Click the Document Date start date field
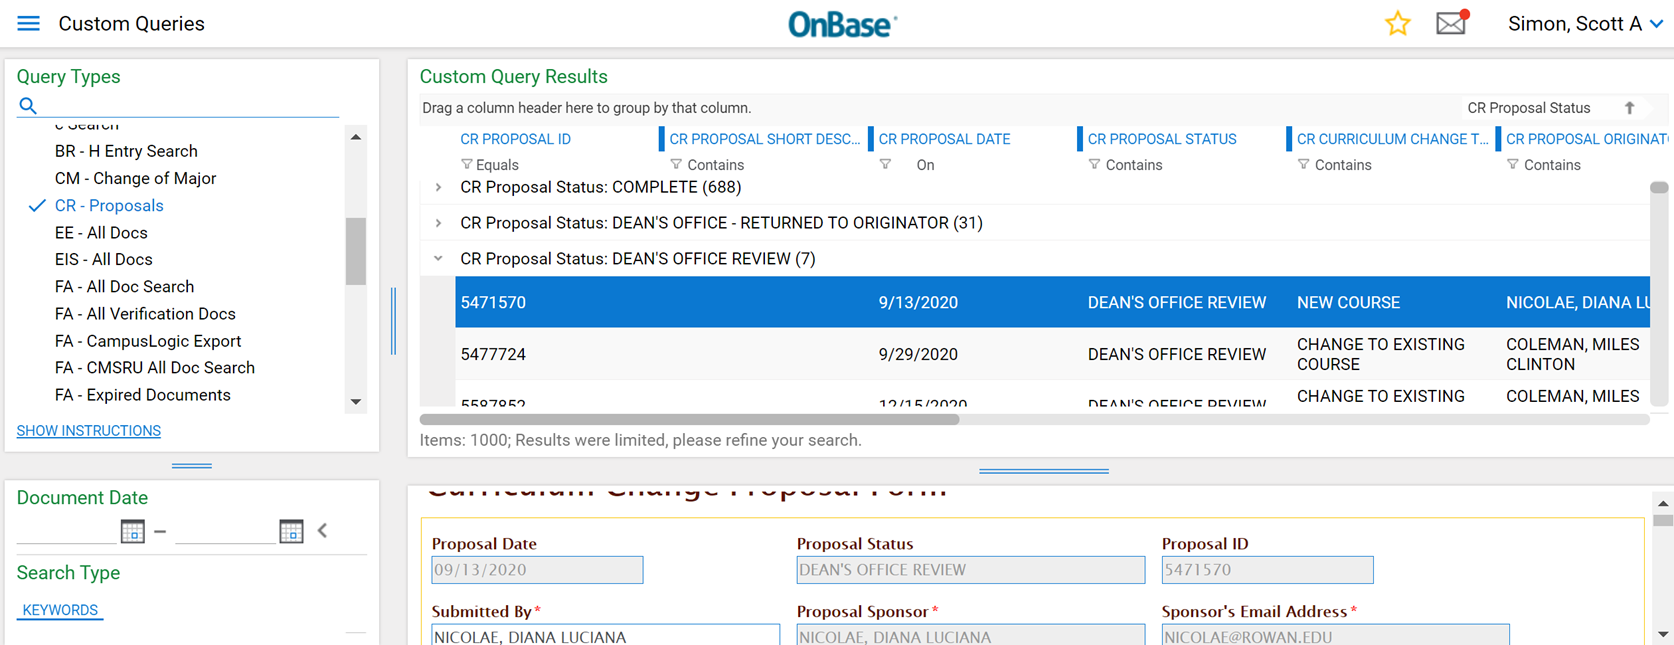The image size is (1674, 645). 66,531
